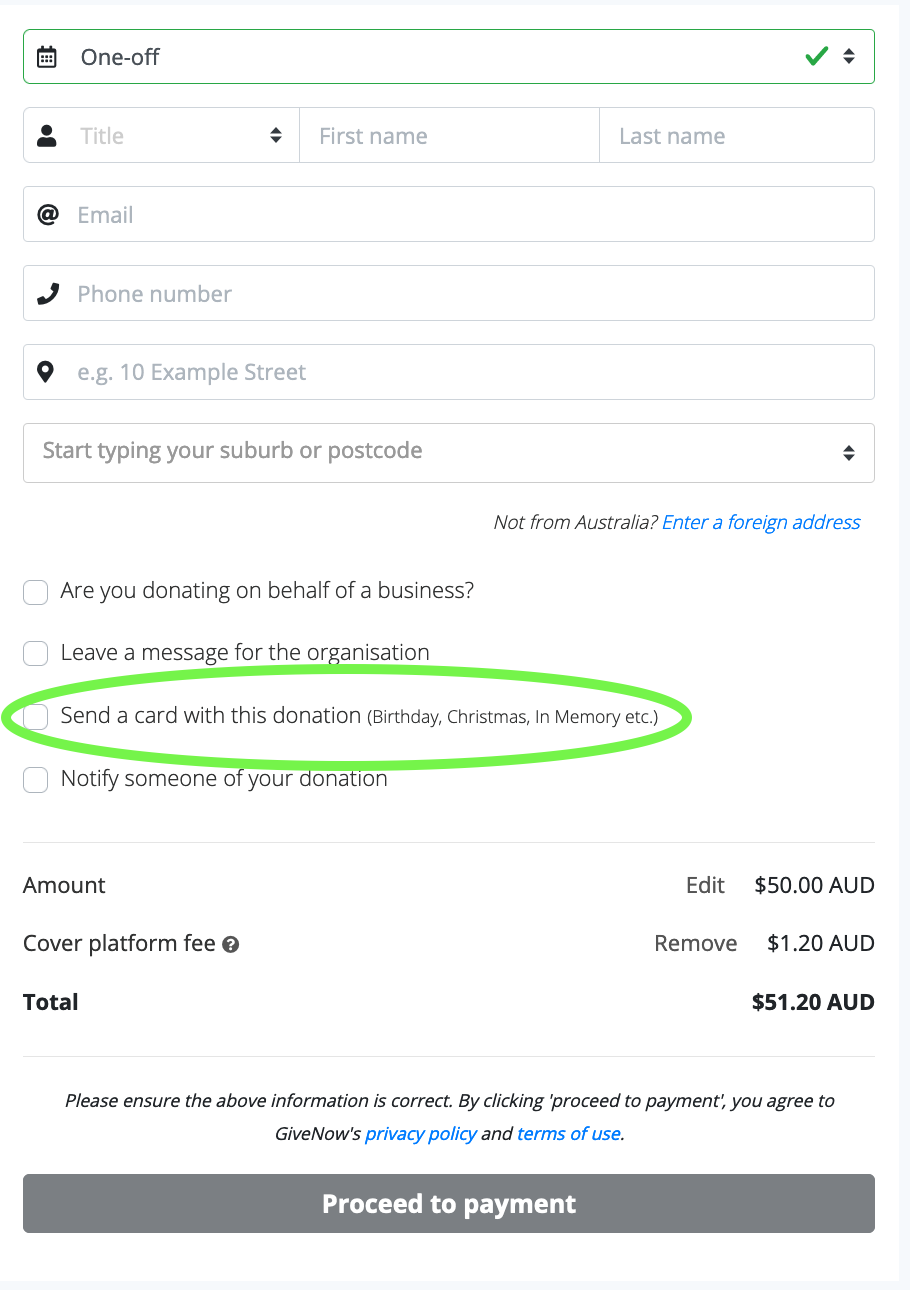Click into the First name field

coord(449,136)
